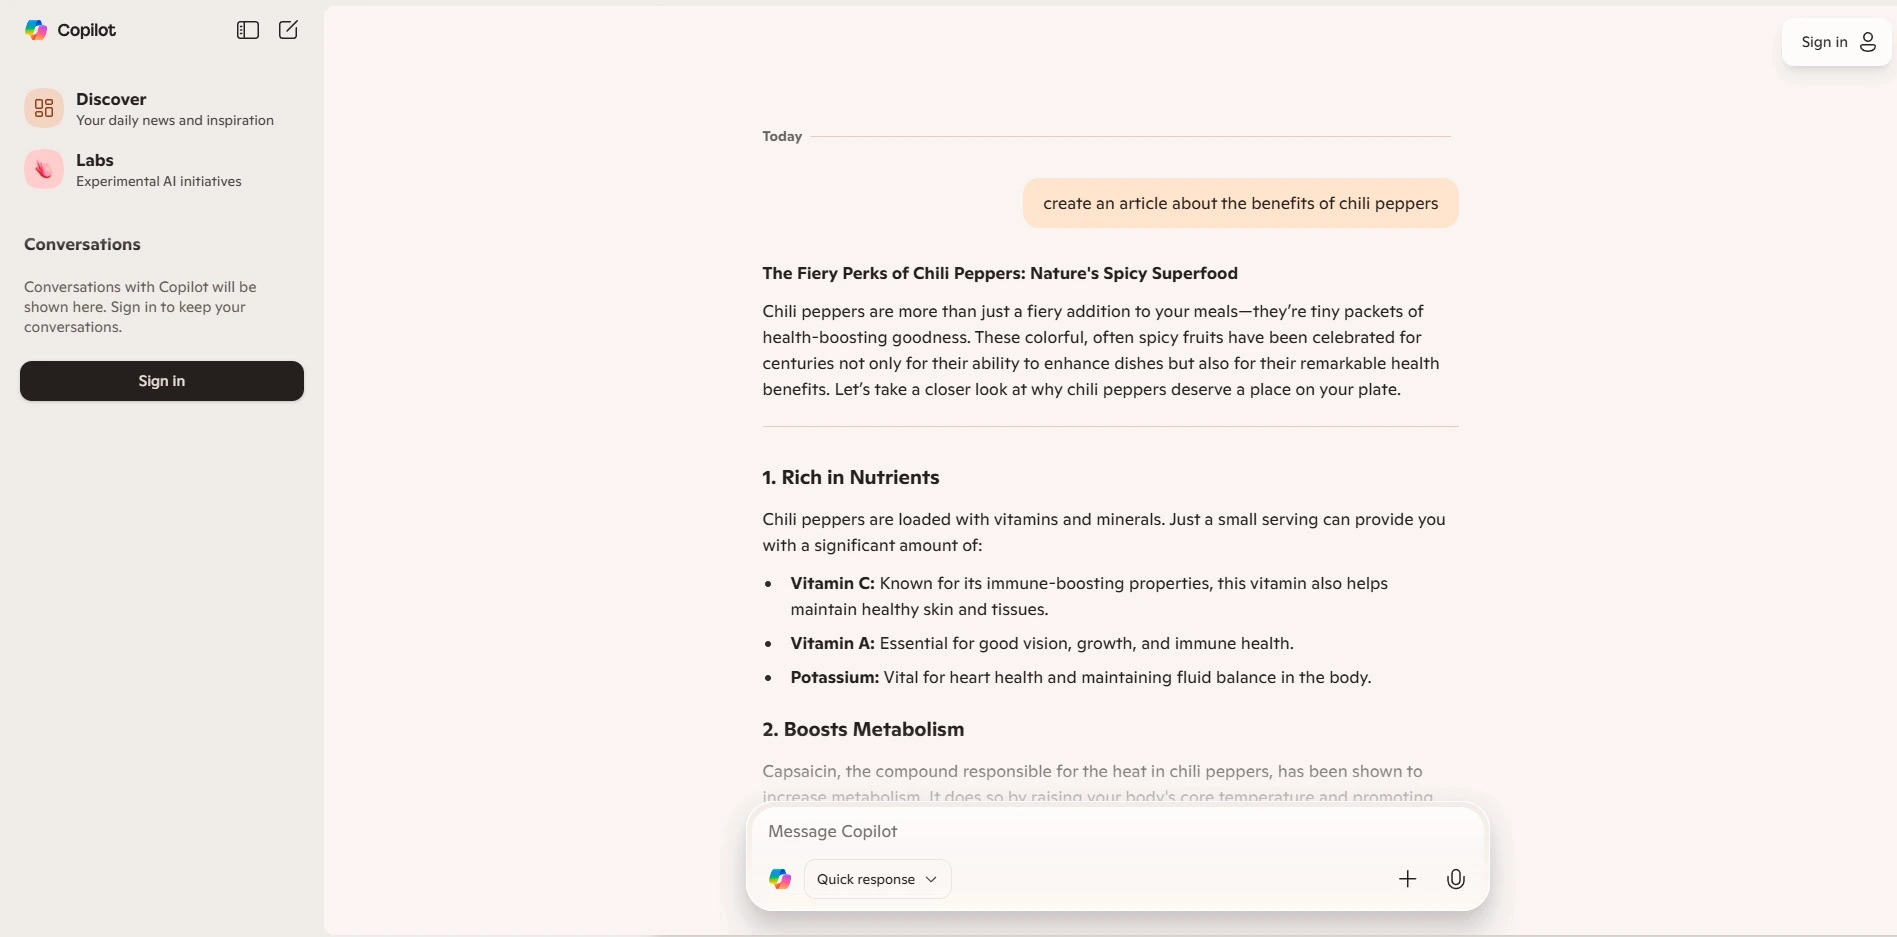The width and height of the screenshot is (1897, 937).
Task: Click the Copilot title text
Action: (x=87, y=30)
